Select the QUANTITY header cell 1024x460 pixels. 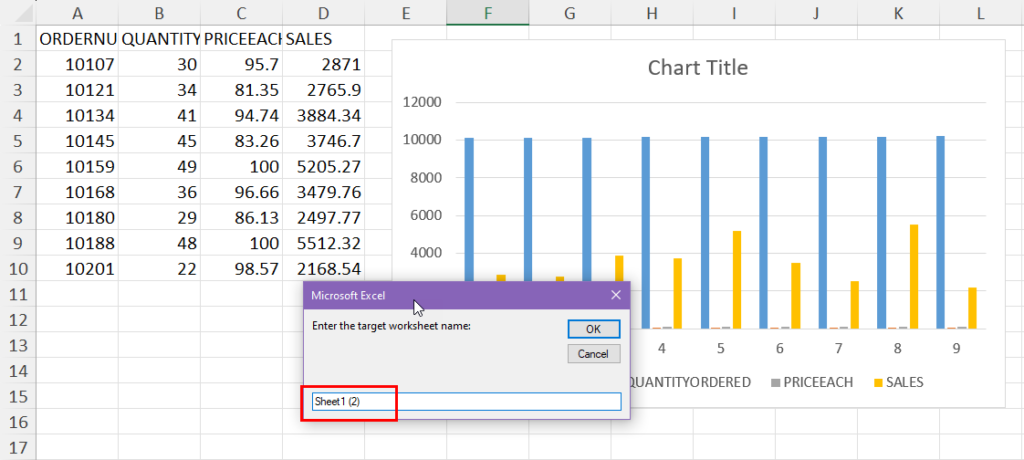(x=159, y=39)
